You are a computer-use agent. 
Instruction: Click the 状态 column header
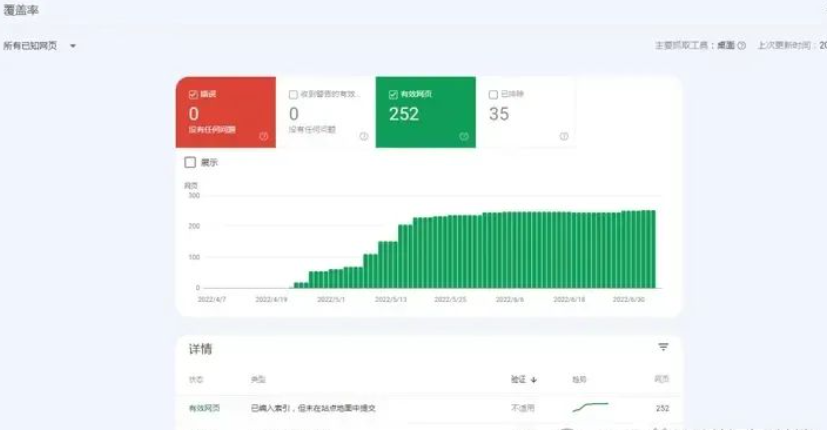tap(196, 379)
